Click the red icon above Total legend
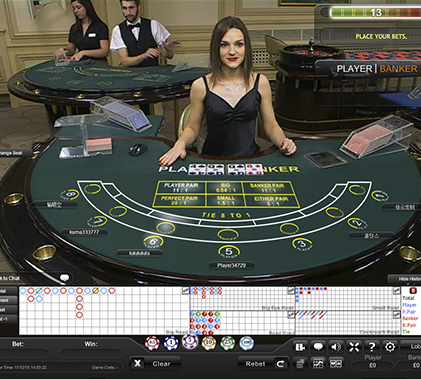This screenshot has height=379, width=421. [413, 290]
